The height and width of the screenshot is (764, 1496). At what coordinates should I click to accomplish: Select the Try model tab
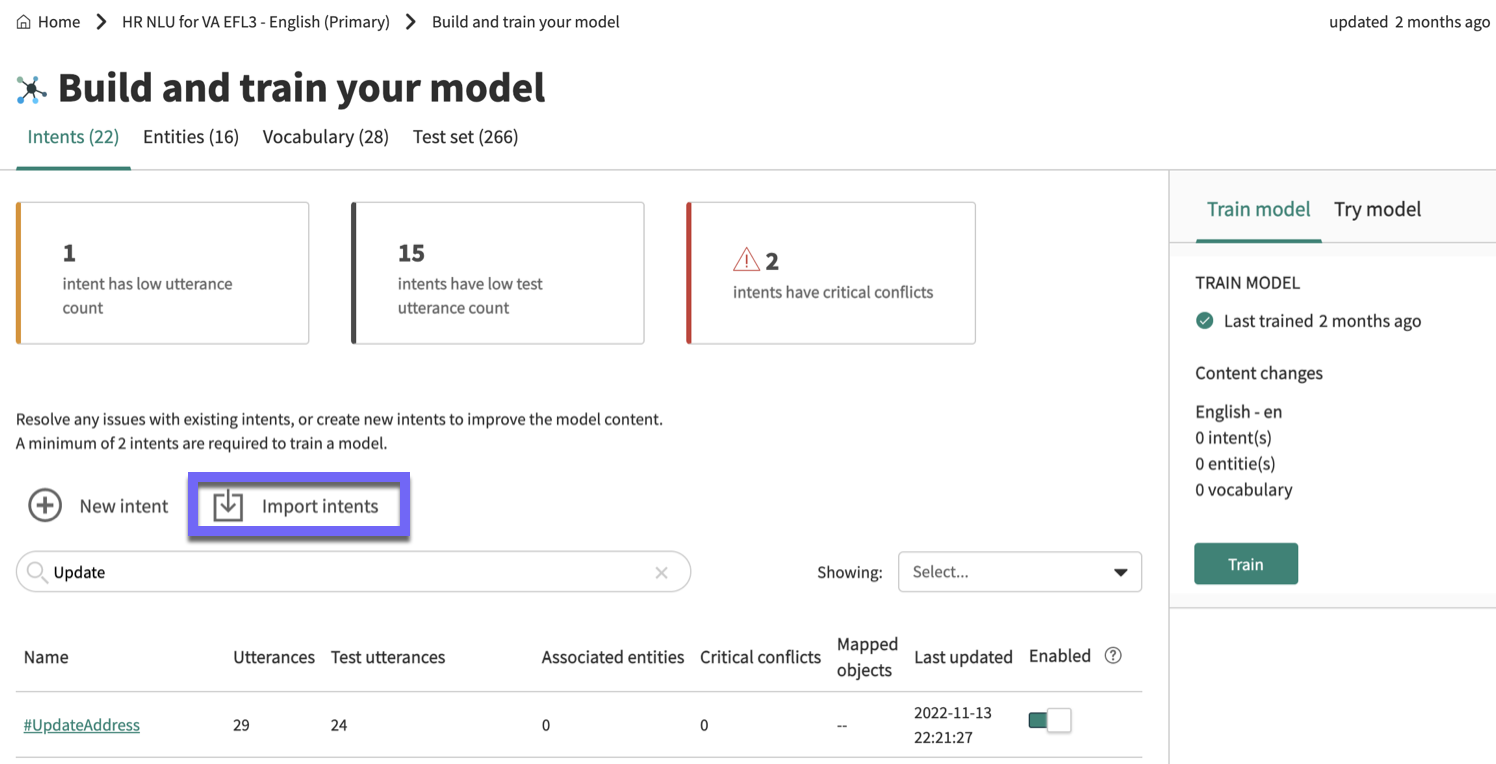coord(1377,209)
